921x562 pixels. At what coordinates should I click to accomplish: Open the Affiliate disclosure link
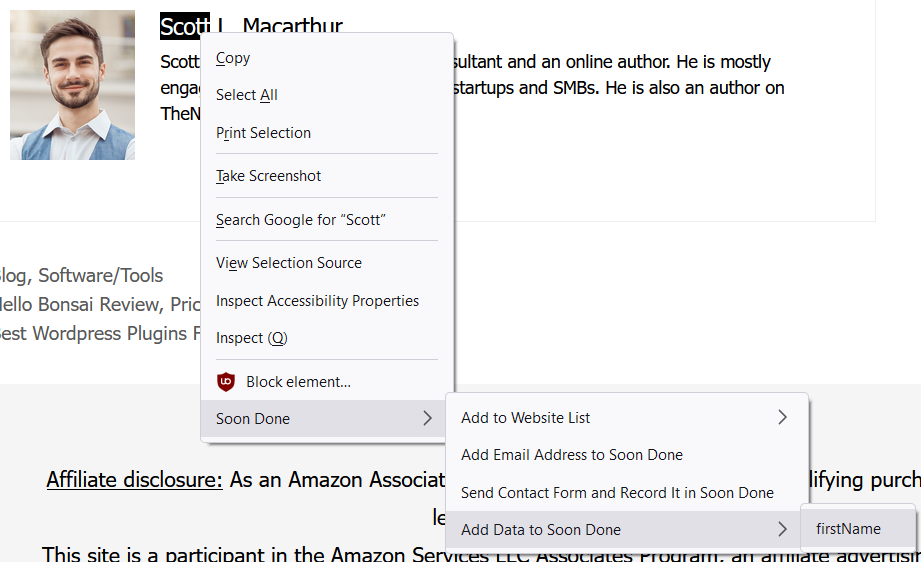(135, 480)
